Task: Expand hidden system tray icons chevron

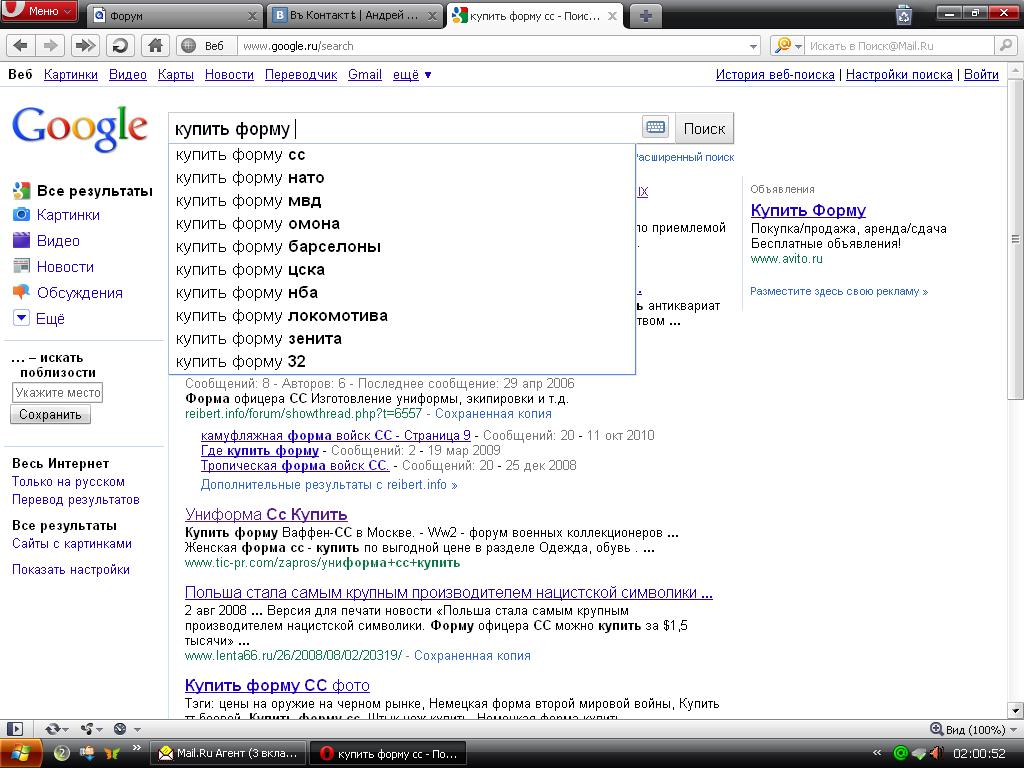Action: pyautogui.click(x=877, y=754)
